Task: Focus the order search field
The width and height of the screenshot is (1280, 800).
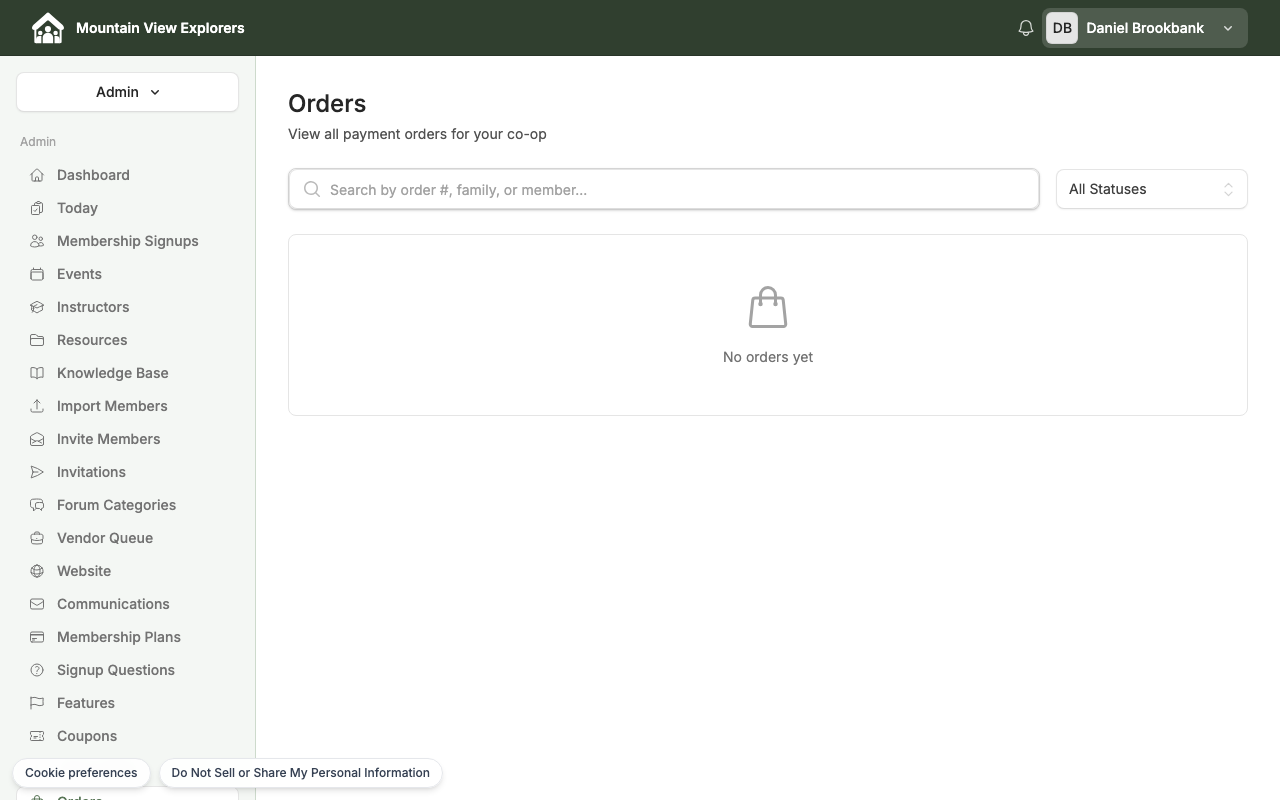Action: click(x=664, y=189)
